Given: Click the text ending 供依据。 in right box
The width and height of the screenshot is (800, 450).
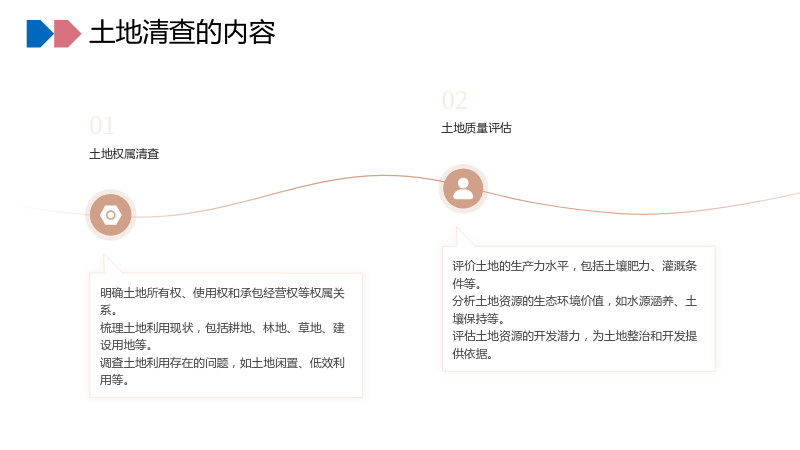Looking at the screenshot, I should coord(472,354).
